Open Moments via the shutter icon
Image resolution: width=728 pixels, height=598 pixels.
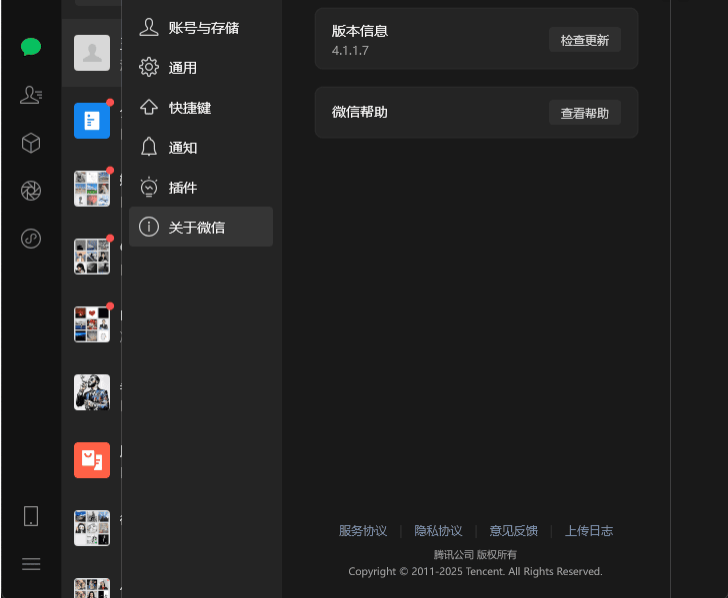[x=31, y=191]
